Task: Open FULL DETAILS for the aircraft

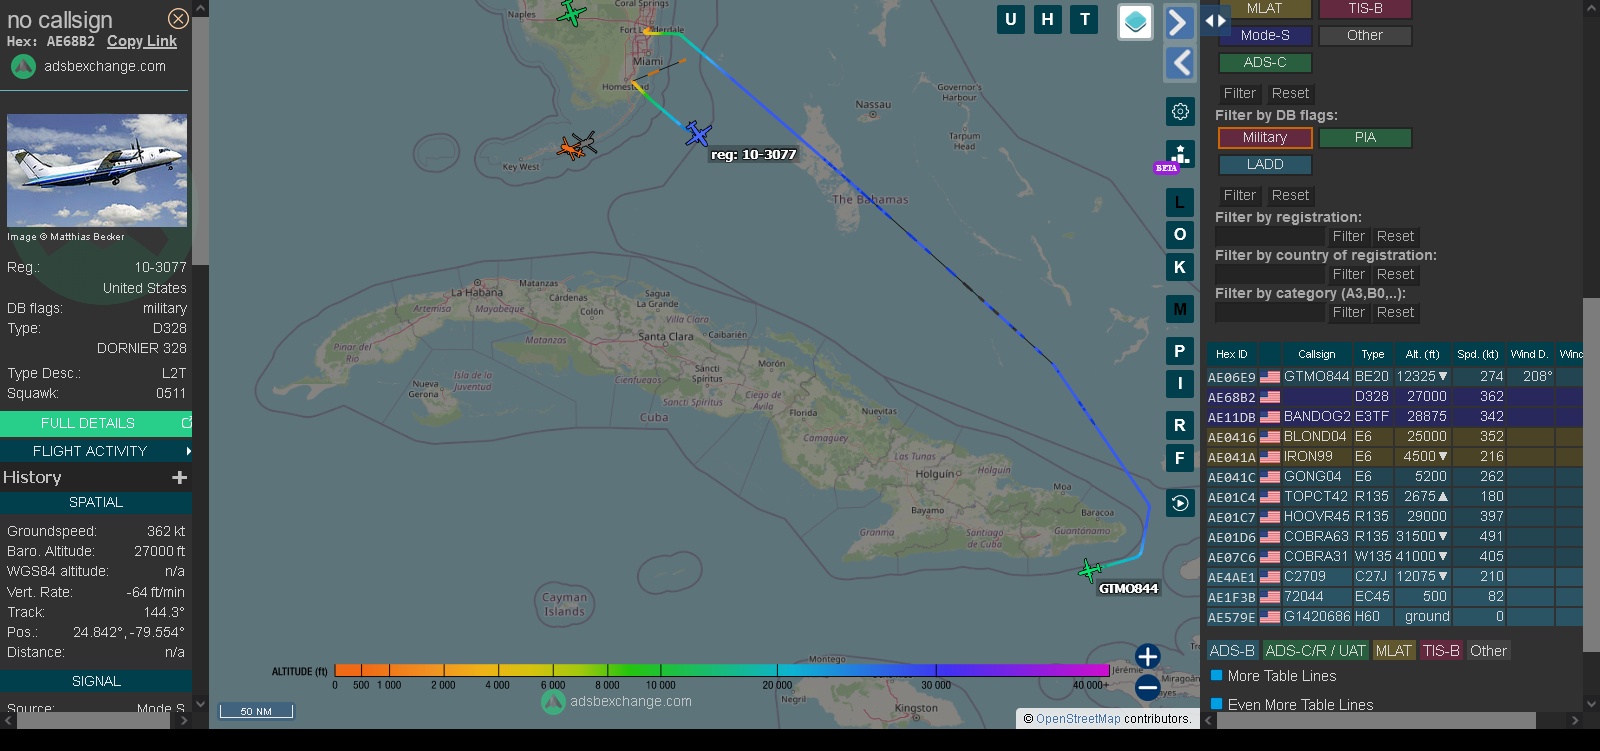Action: coord(96,423)
